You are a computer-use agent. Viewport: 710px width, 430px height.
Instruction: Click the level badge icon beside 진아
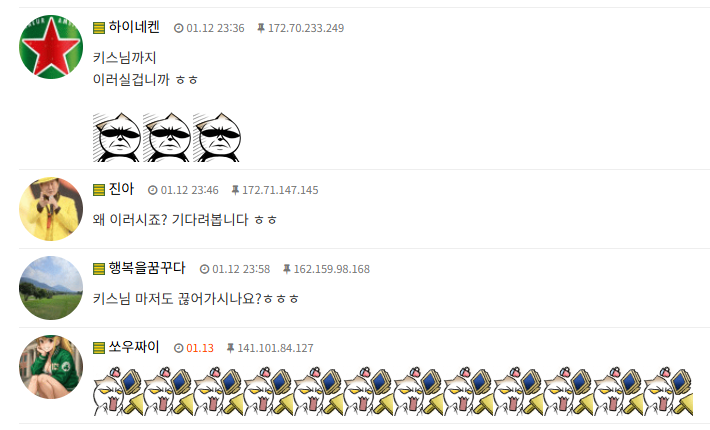pos(99,190)
